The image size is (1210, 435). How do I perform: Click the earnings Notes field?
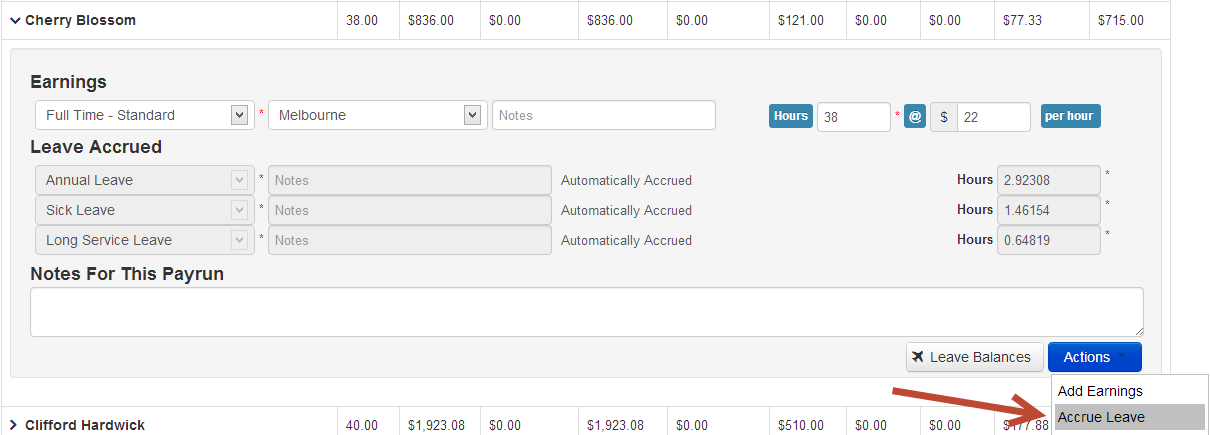604,115
